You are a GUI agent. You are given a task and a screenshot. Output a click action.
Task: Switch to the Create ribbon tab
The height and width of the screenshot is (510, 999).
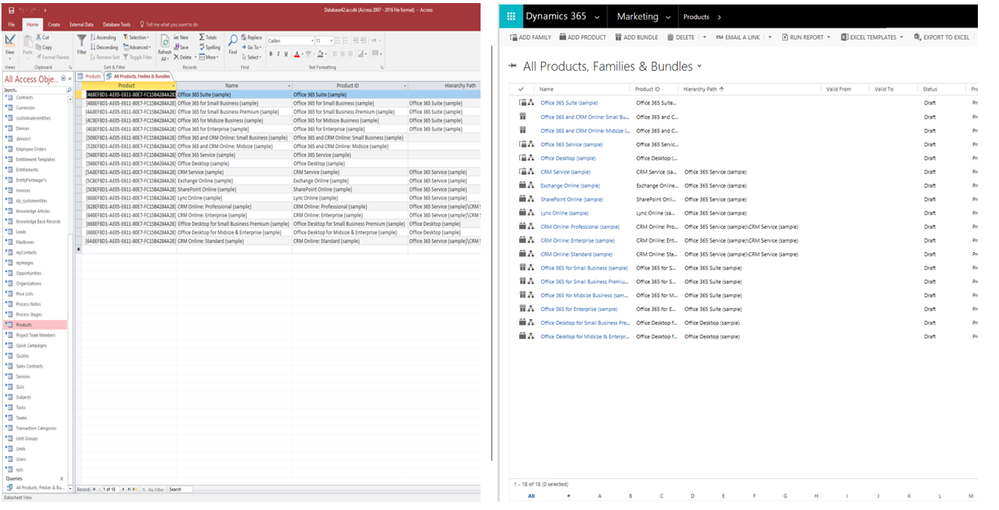pyautogui.click(x=54, y=24)
